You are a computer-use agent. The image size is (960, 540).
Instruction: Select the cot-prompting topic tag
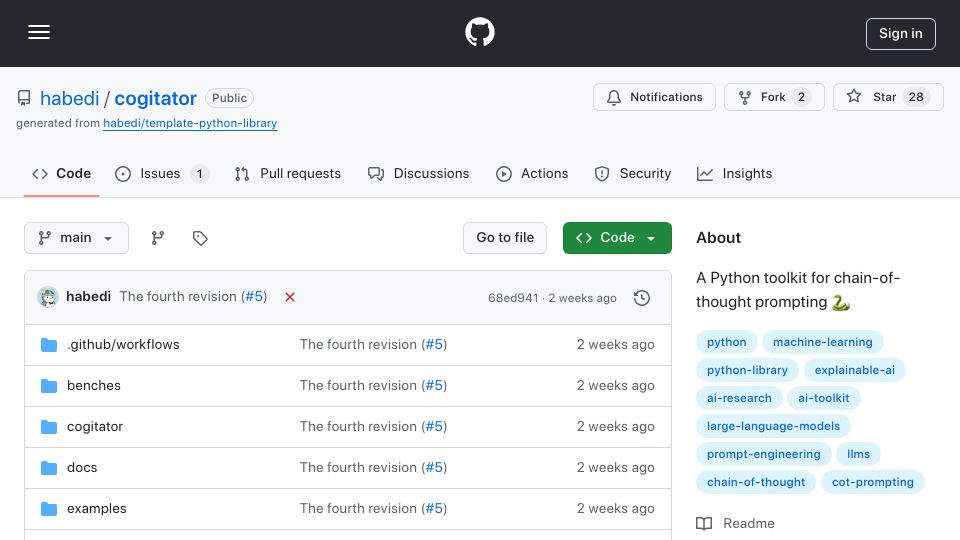pos(872,483)
